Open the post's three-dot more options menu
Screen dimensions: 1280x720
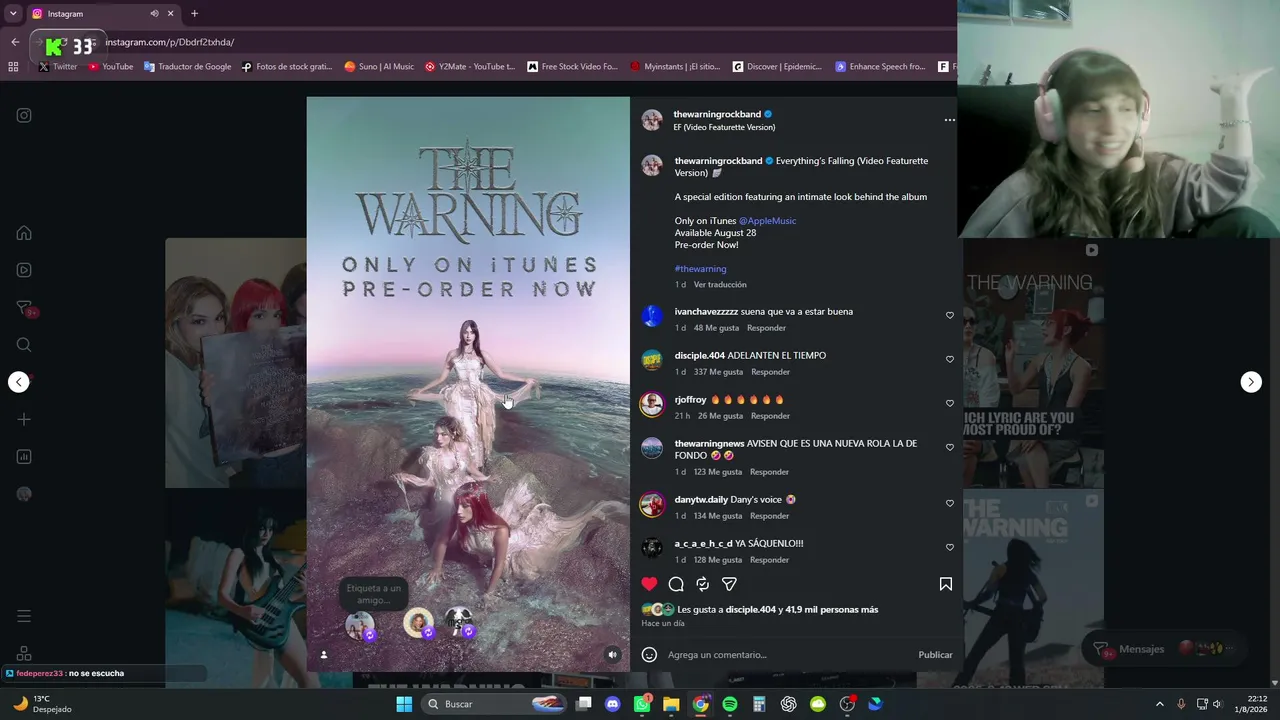click(x=950, y=120)
